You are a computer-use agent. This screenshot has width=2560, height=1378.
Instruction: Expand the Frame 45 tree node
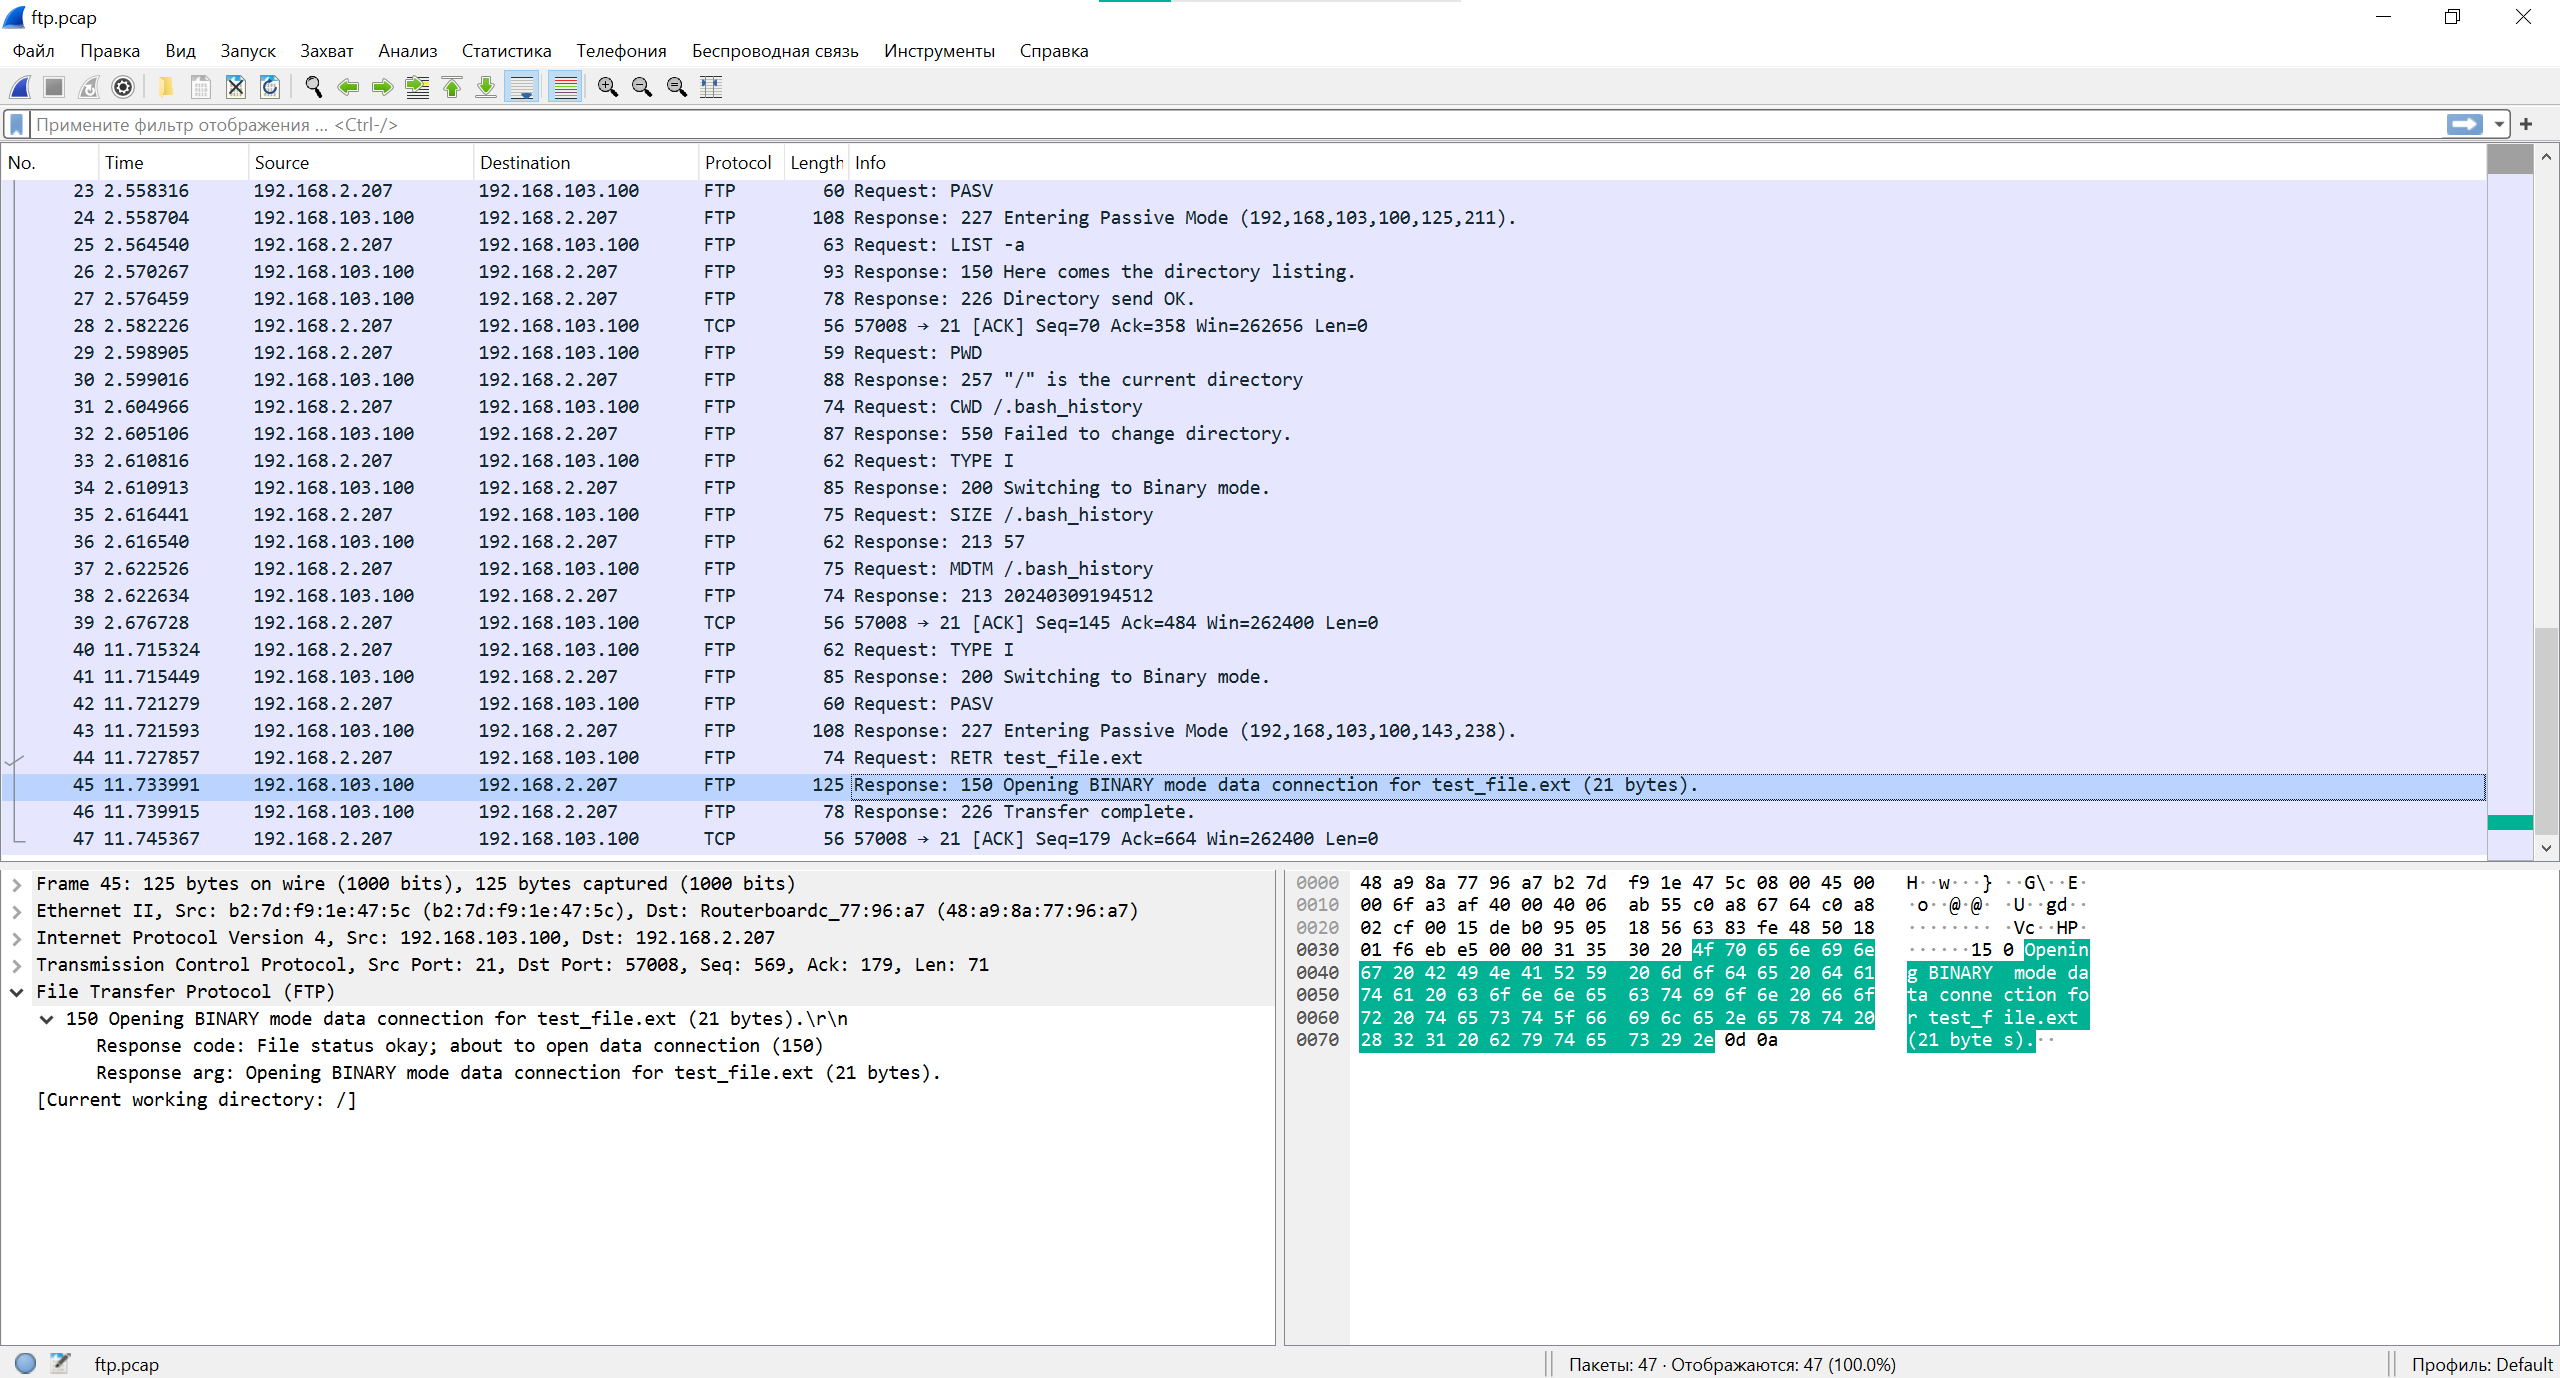point(17,884)
